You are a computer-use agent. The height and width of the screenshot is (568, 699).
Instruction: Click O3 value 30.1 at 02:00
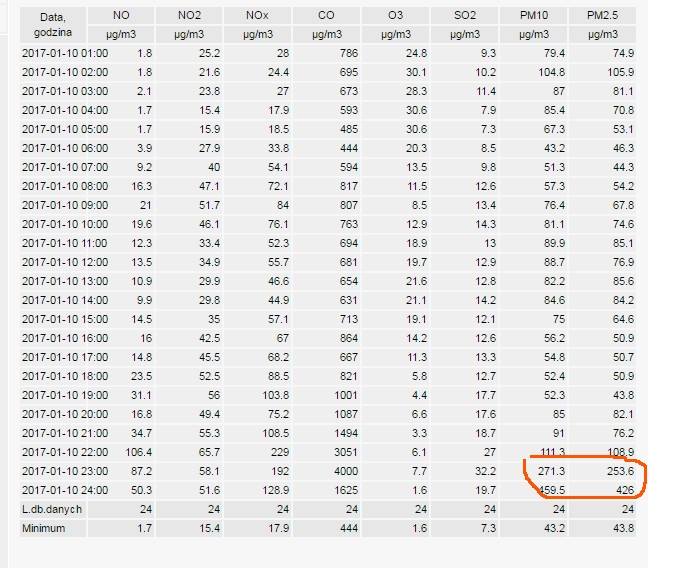[416, 72]
